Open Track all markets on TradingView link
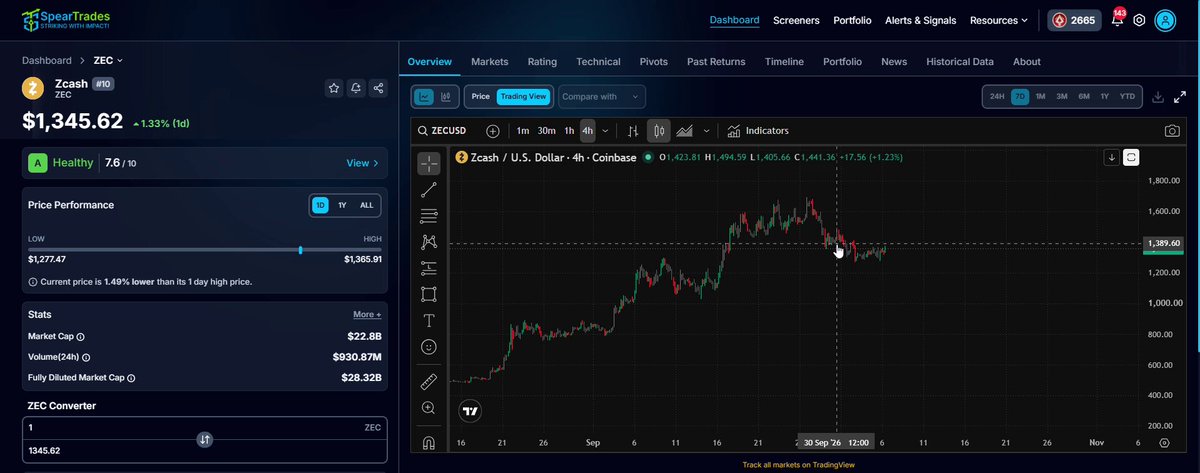This screenshot has width=1200, height=473. pos(799,465)
